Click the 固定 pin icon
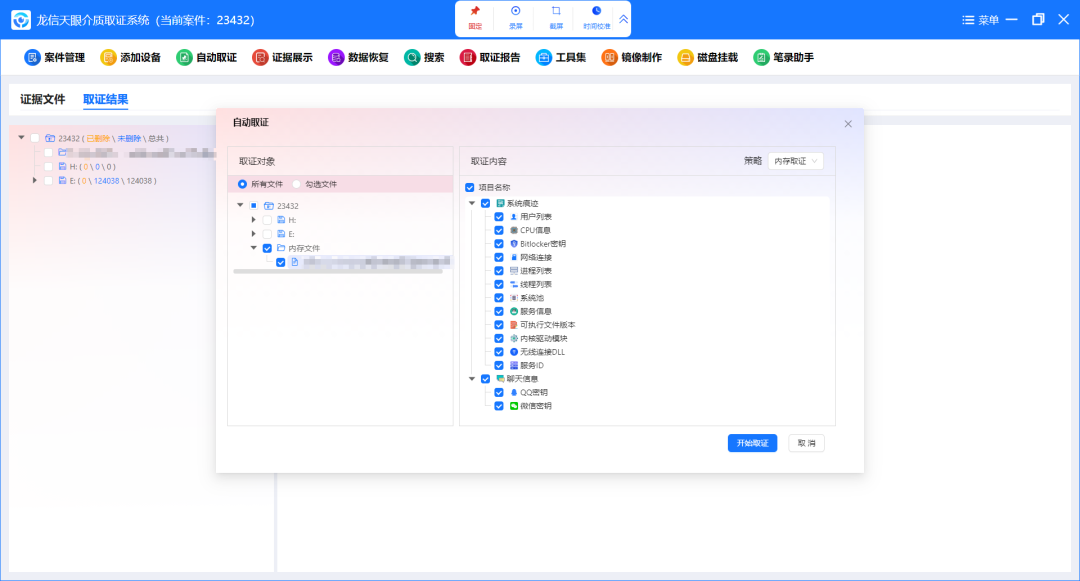 [475, 11]
